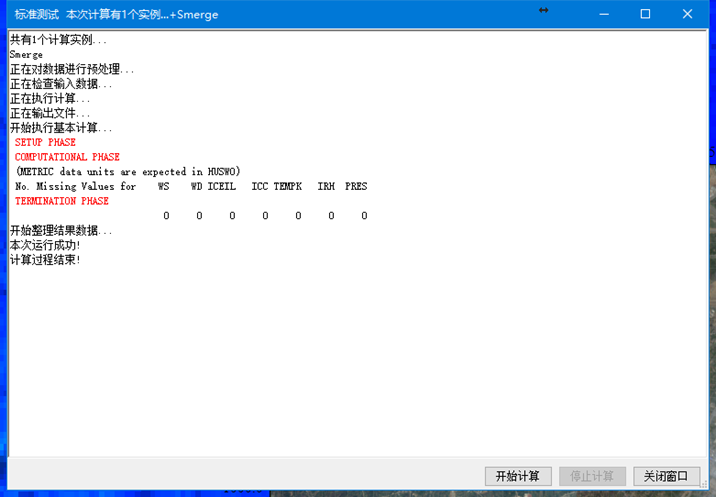Click the window title text 标准测试
The image size is (716, 497).
click(36, 15)
